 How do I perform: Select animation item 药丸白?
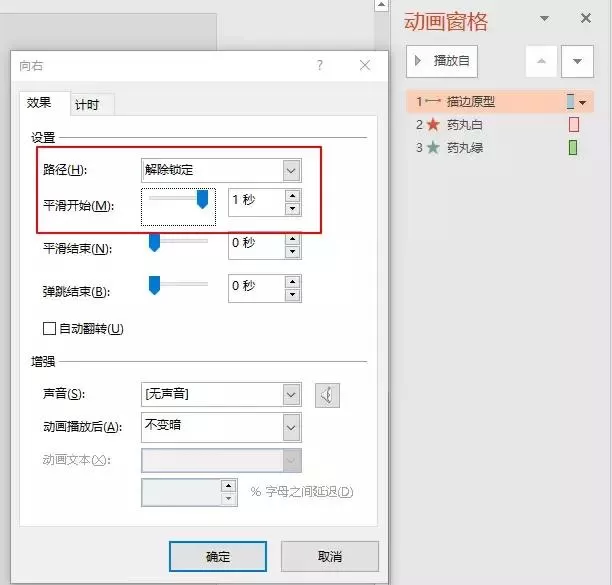pos(500,125)
